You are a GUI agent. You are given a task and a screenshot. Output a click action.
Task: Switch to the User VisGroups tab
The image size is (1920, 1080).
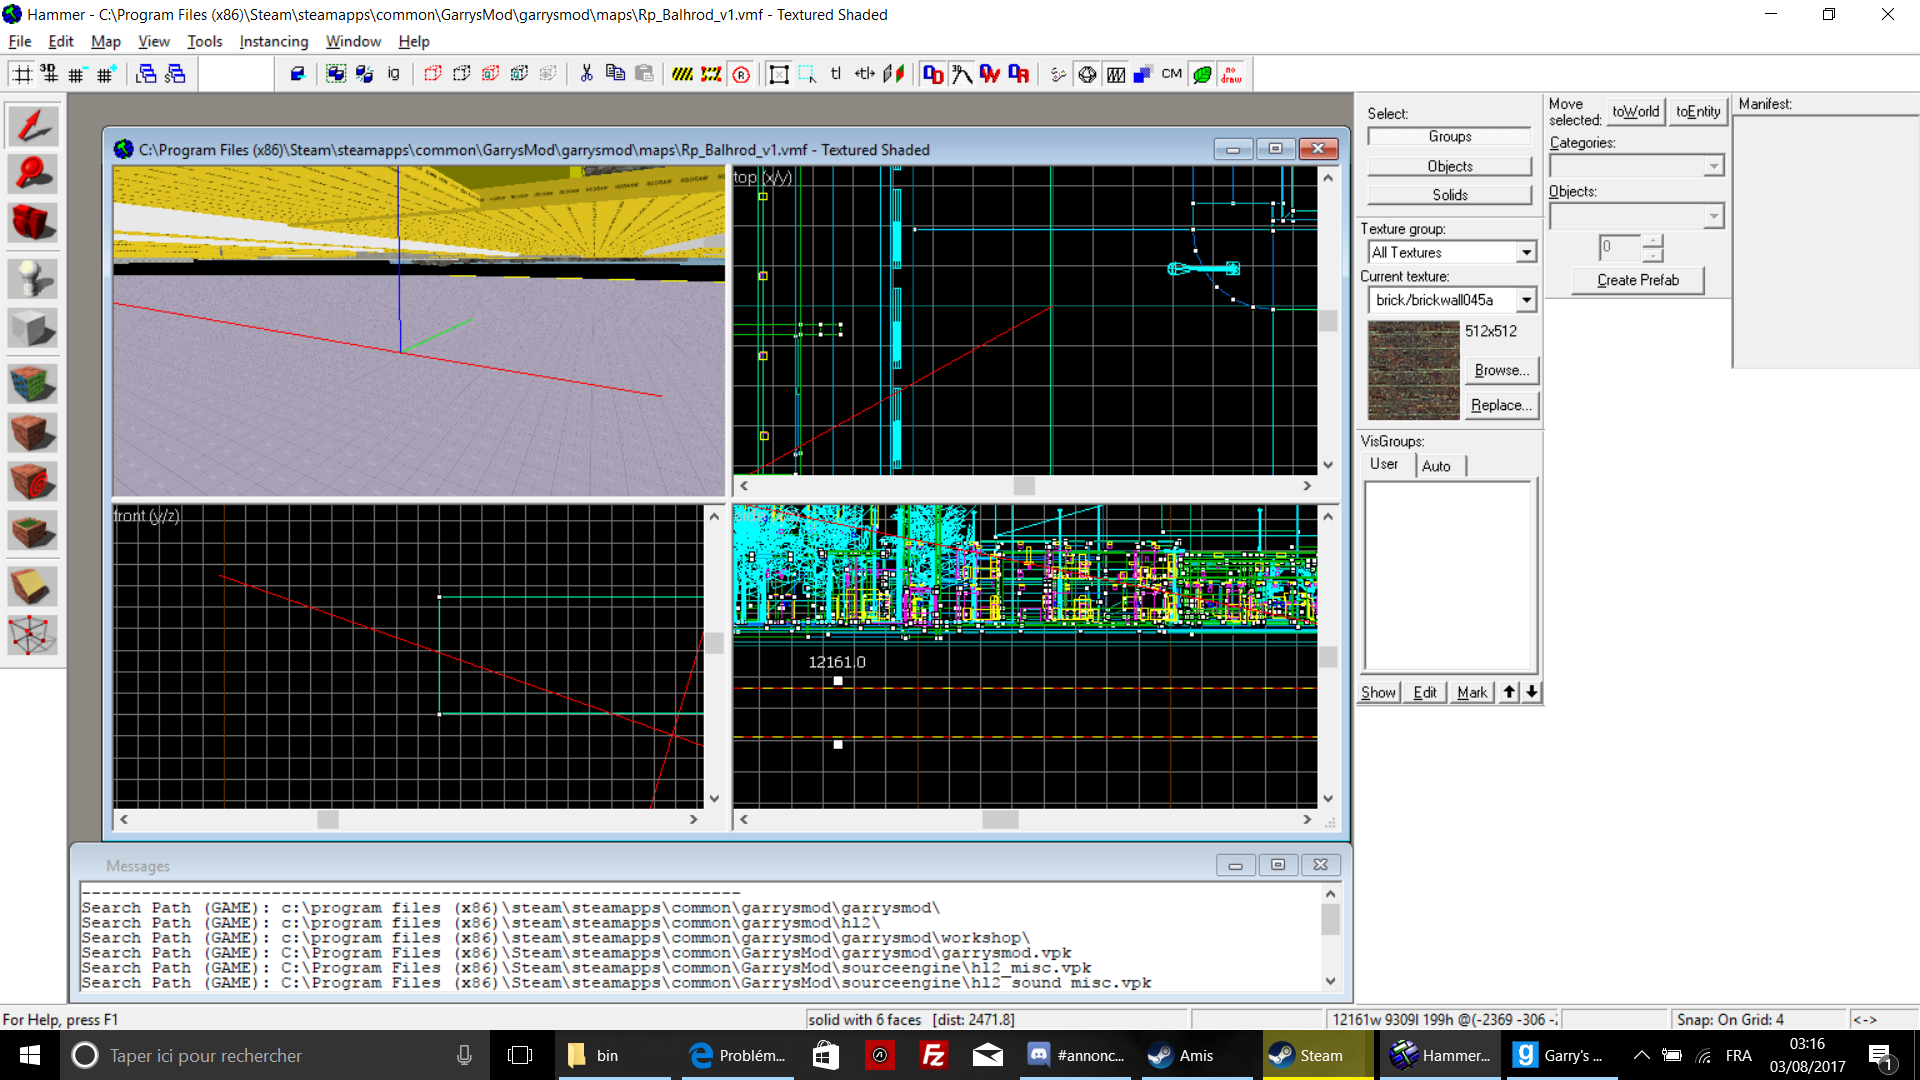coord(1384,464)
